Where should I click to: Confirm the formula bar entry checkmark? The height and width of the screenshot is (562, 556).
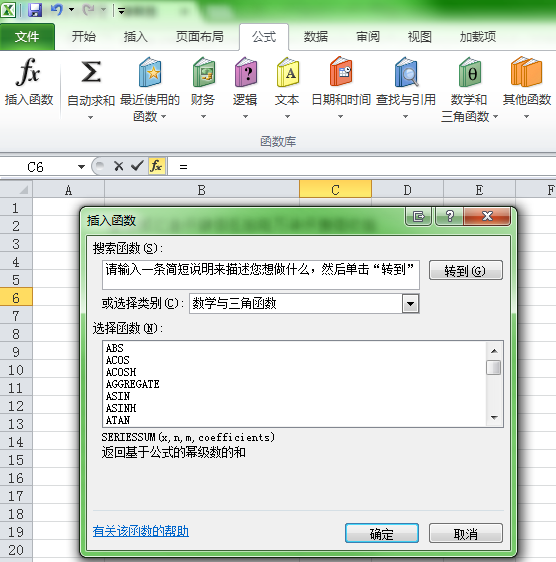[137, 166]
